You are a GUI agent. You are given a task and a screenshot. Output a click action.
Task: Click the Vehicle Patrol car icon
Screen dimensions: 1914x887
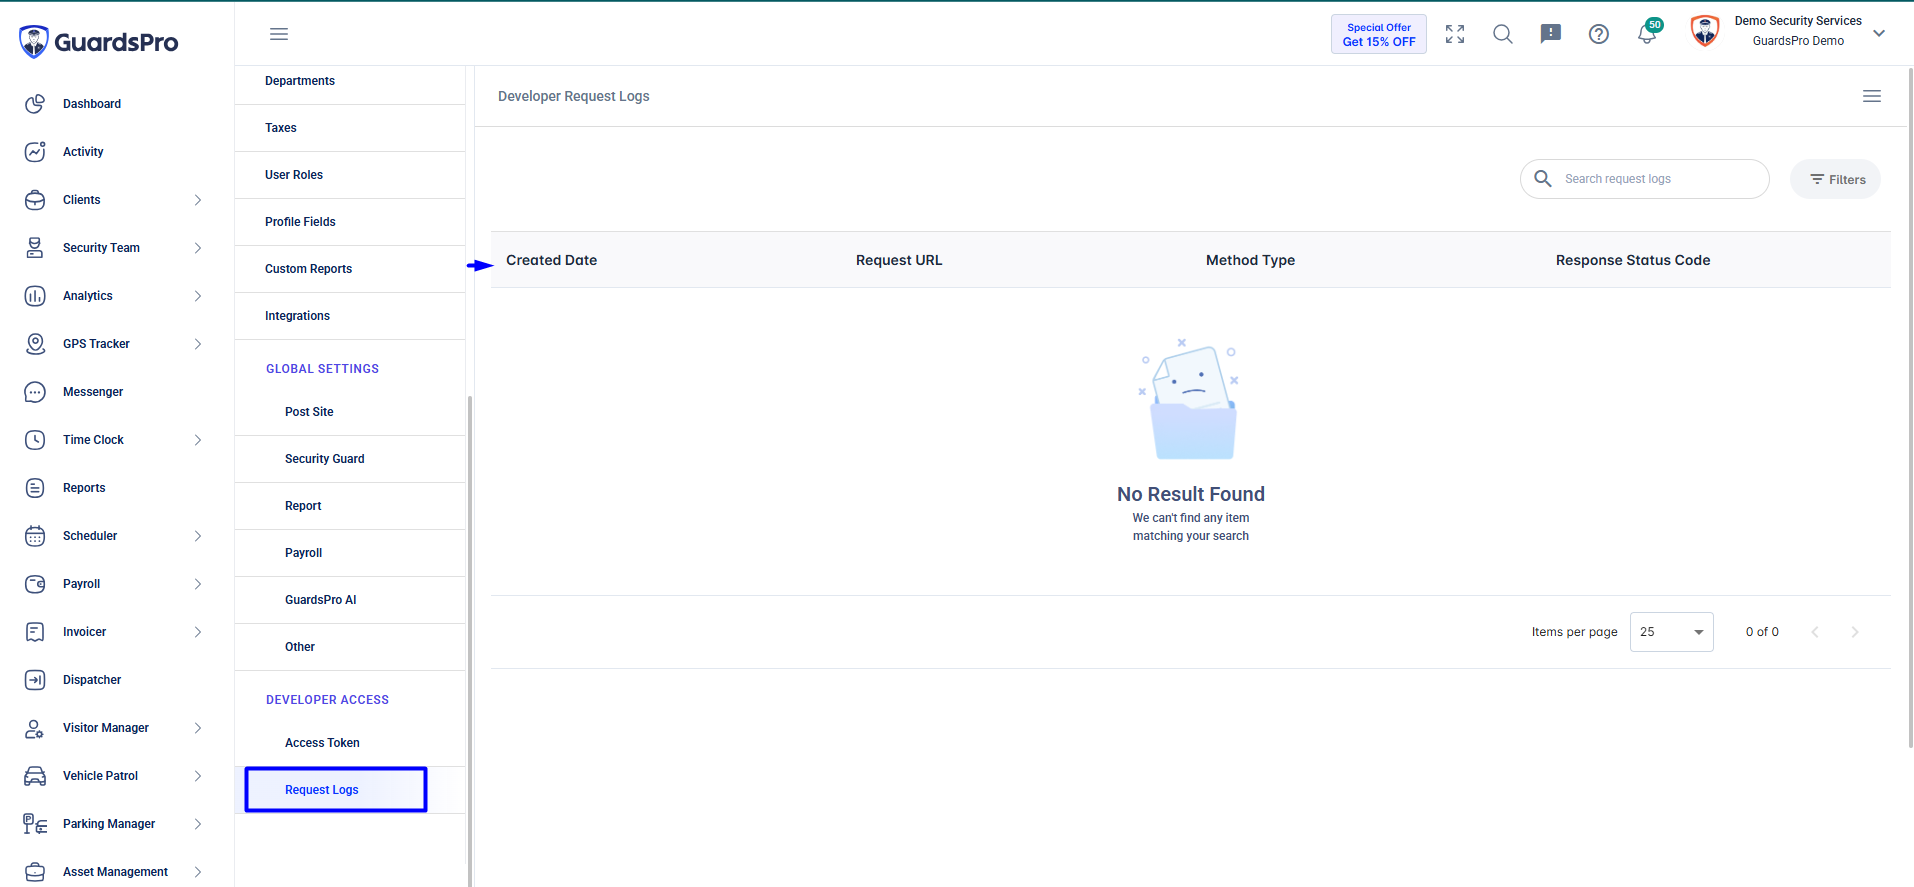35,776
